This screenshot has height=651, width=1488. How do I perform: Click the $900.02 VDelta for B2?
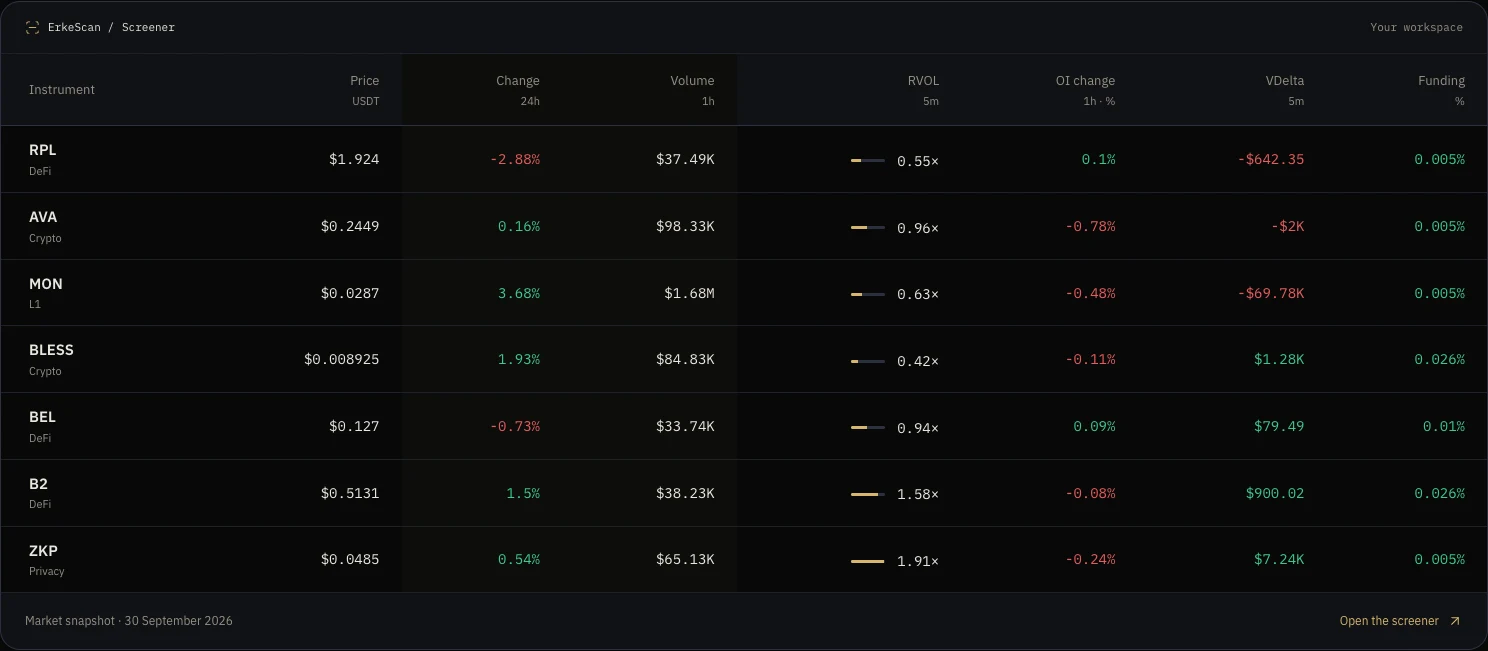1275,493
